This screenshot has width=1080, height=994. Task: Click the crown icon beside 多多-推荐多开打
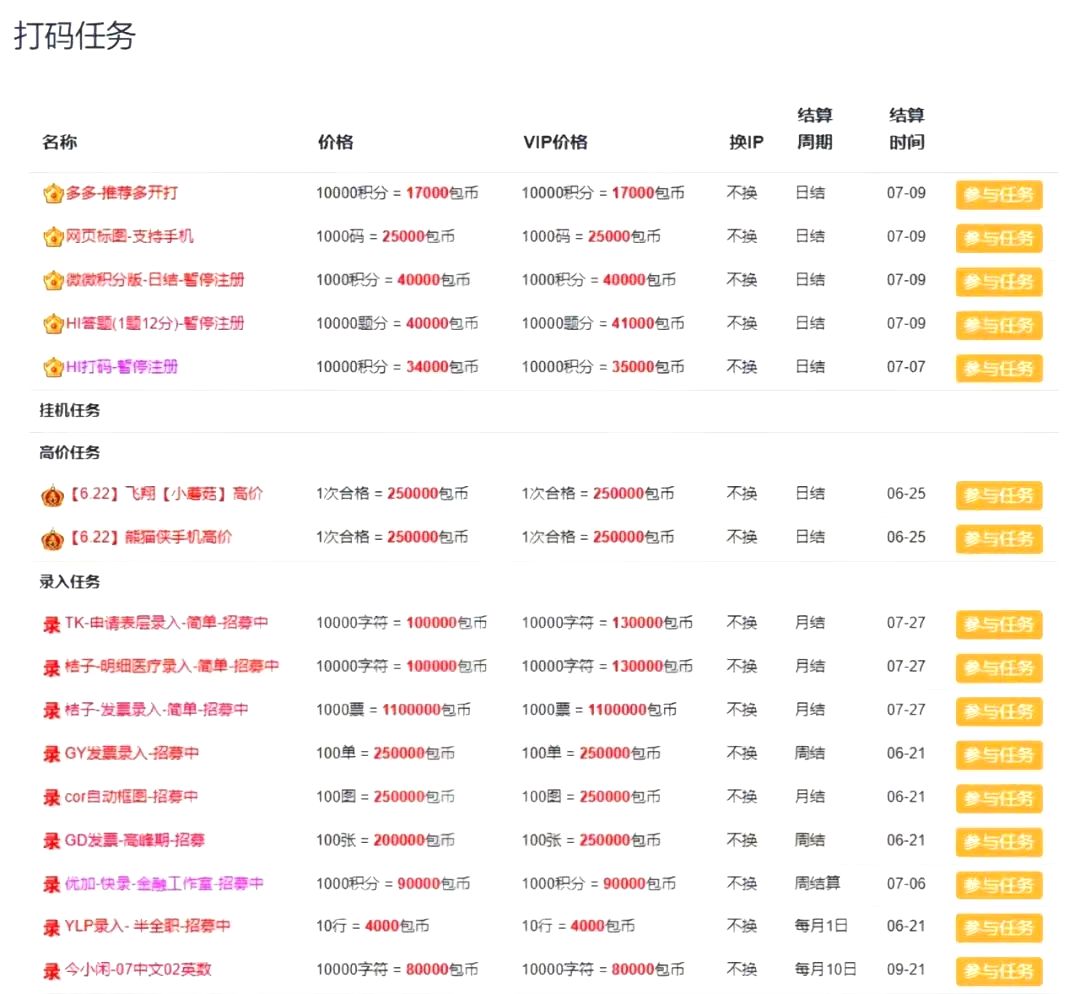click(x=51, y=193)
